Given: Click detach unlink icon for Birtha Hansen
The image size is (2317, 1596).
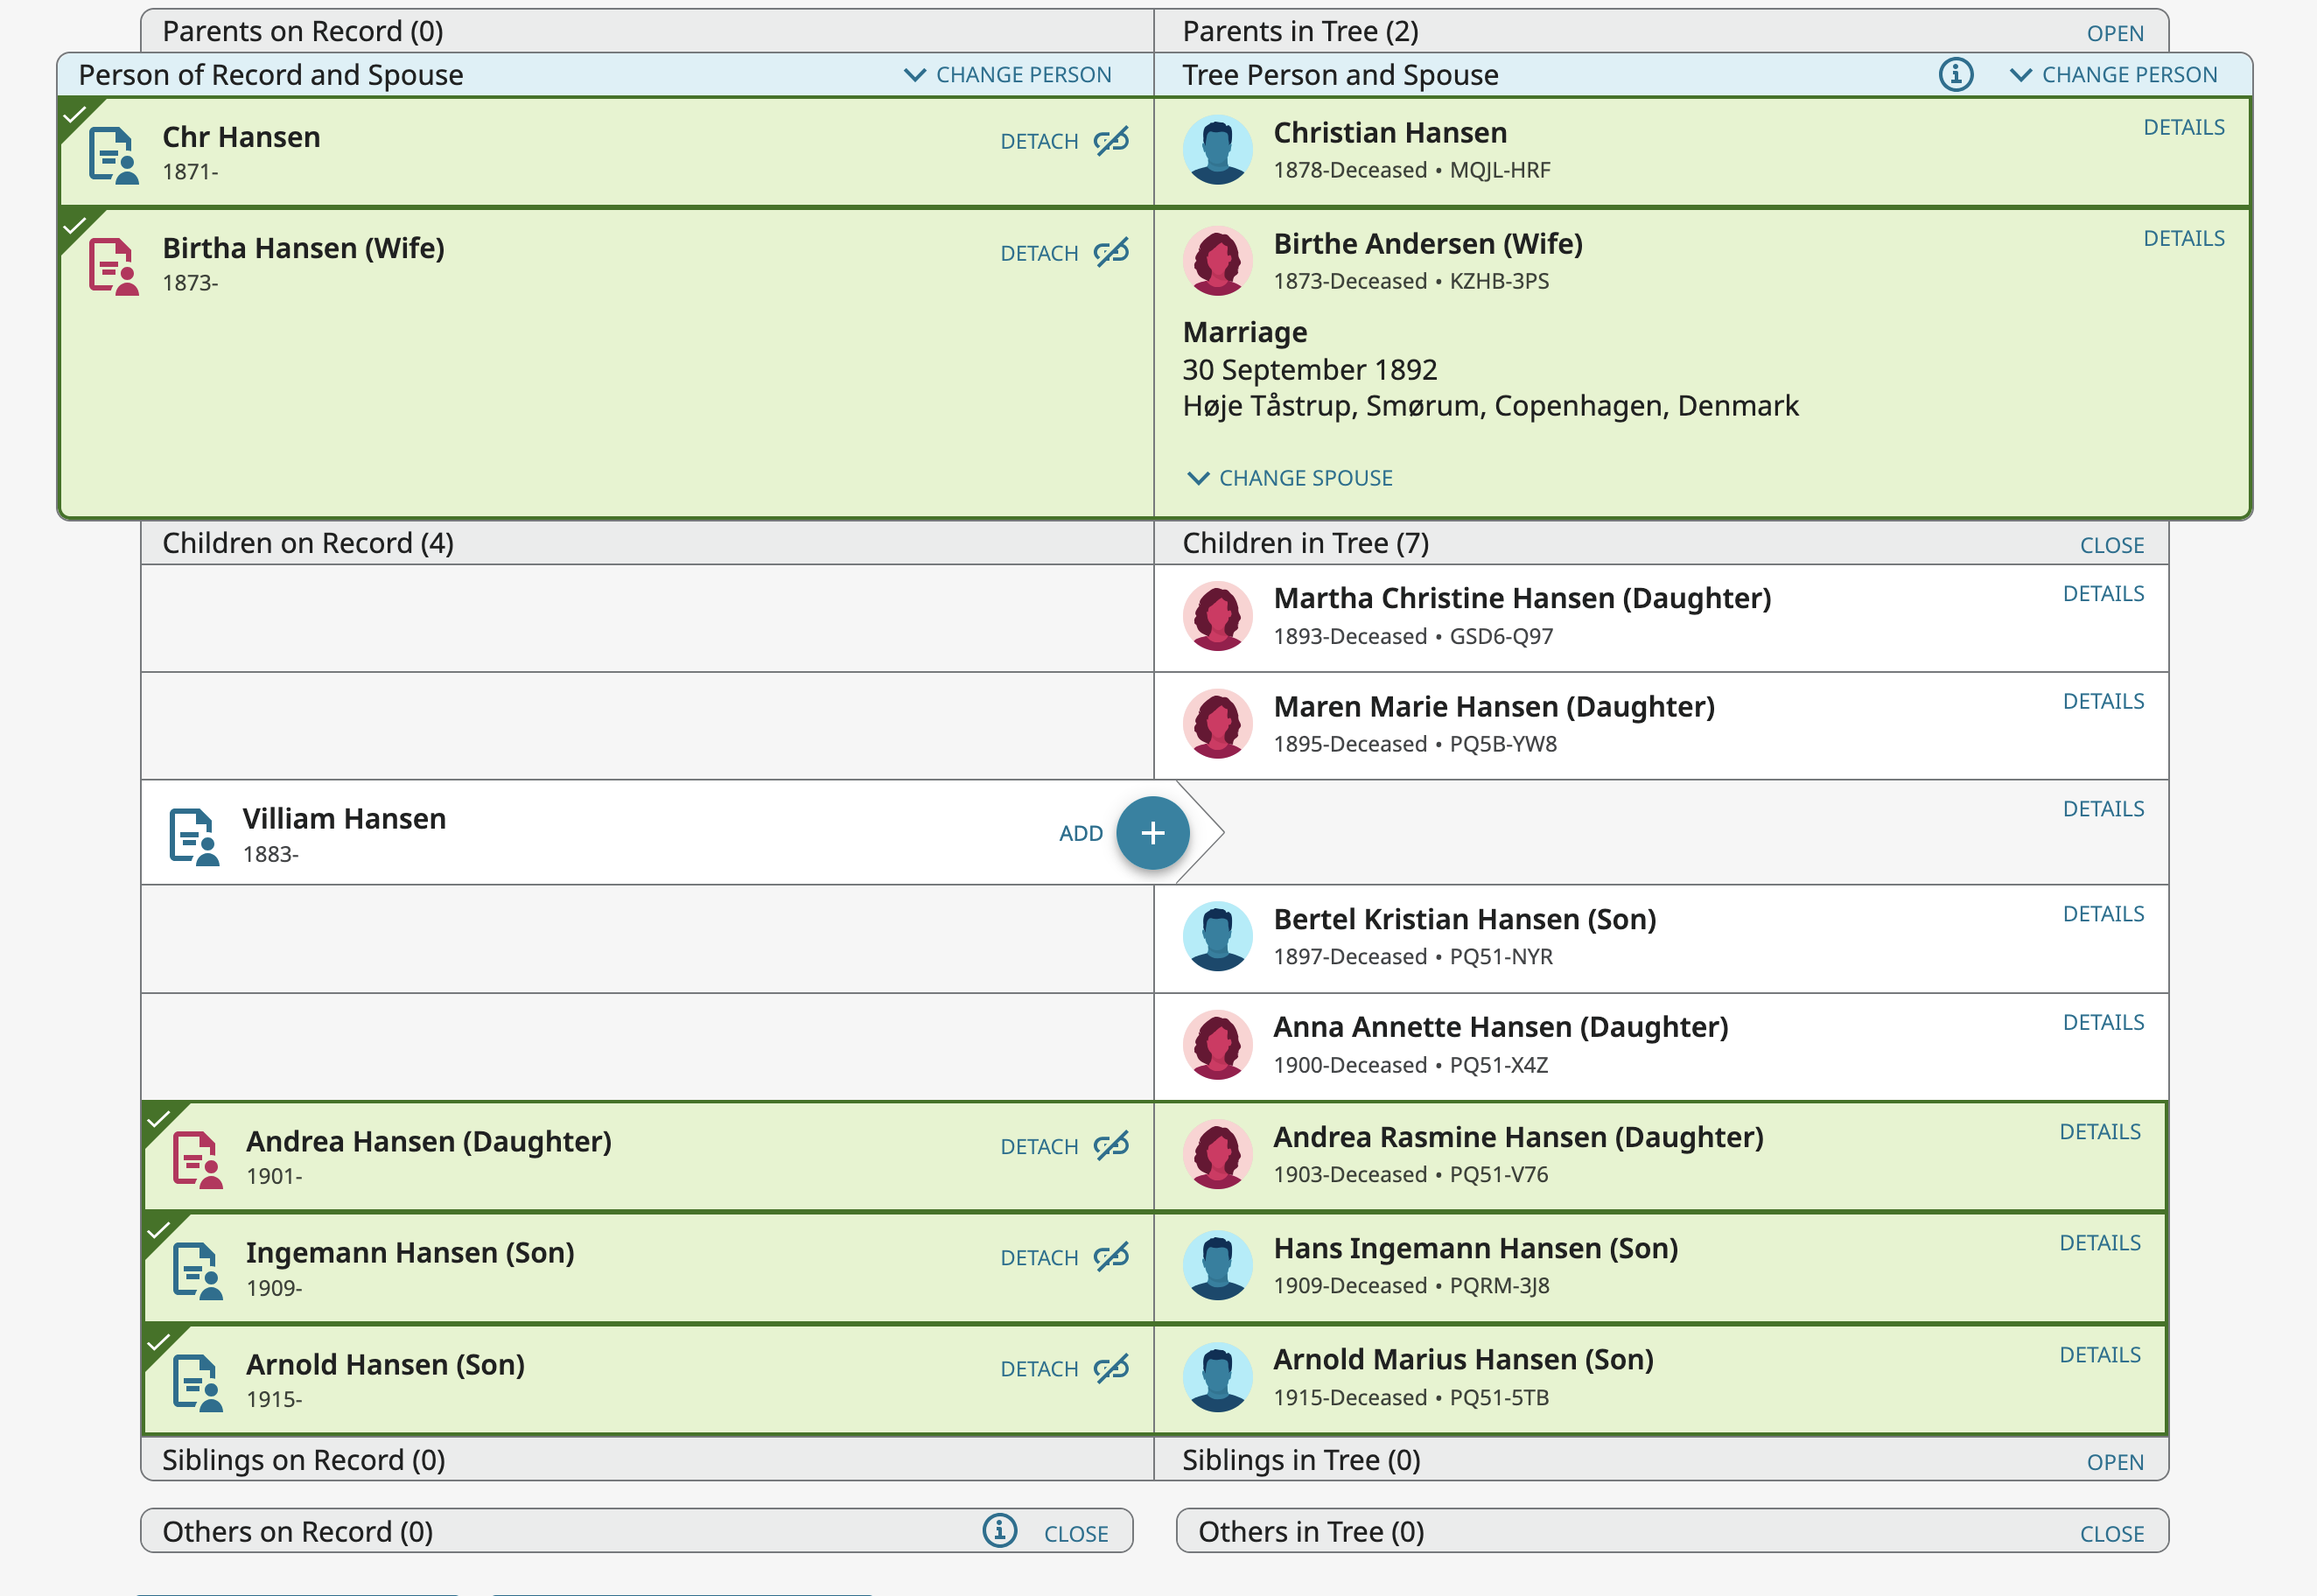Looking at the screenshot, I should tap(1111, 252).
